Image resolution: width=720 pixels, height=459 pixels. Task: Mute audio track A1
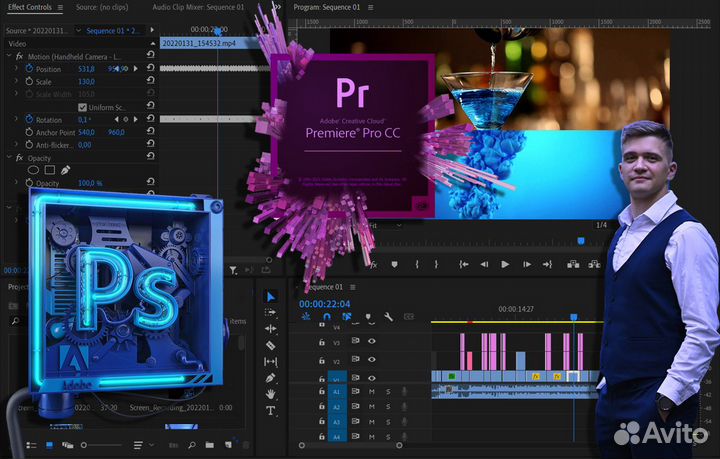pos(371,392)
